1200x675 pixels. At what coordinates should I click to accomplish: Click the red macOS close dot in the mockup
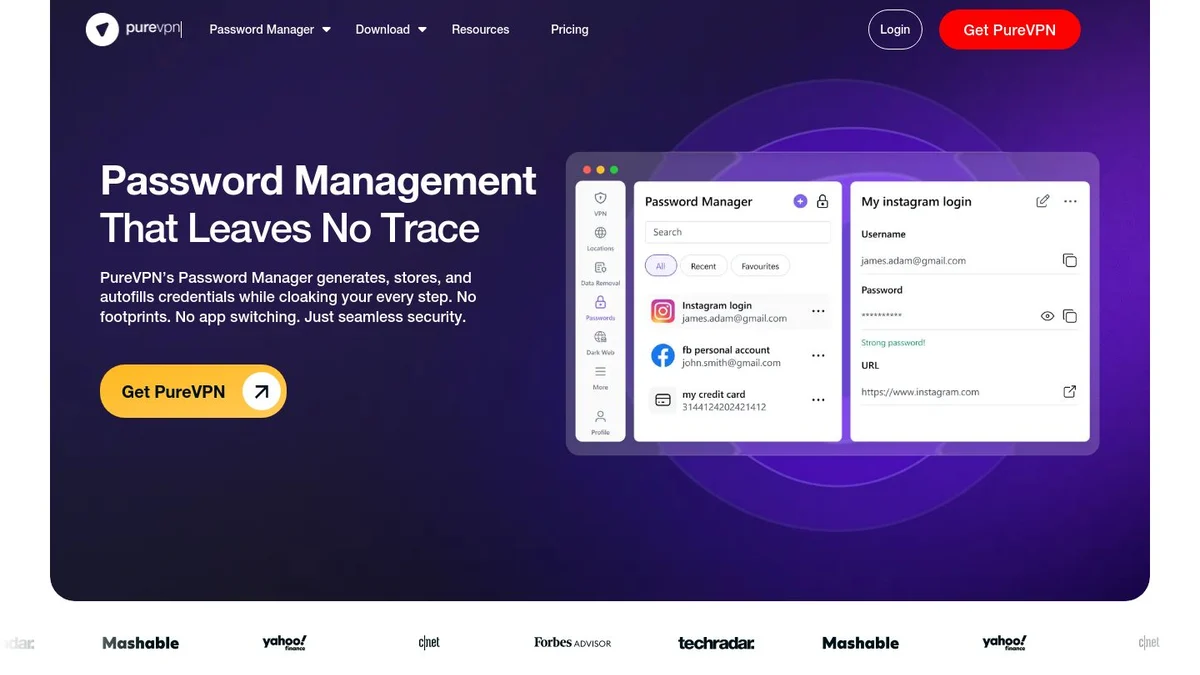click(x=587, y=170)
